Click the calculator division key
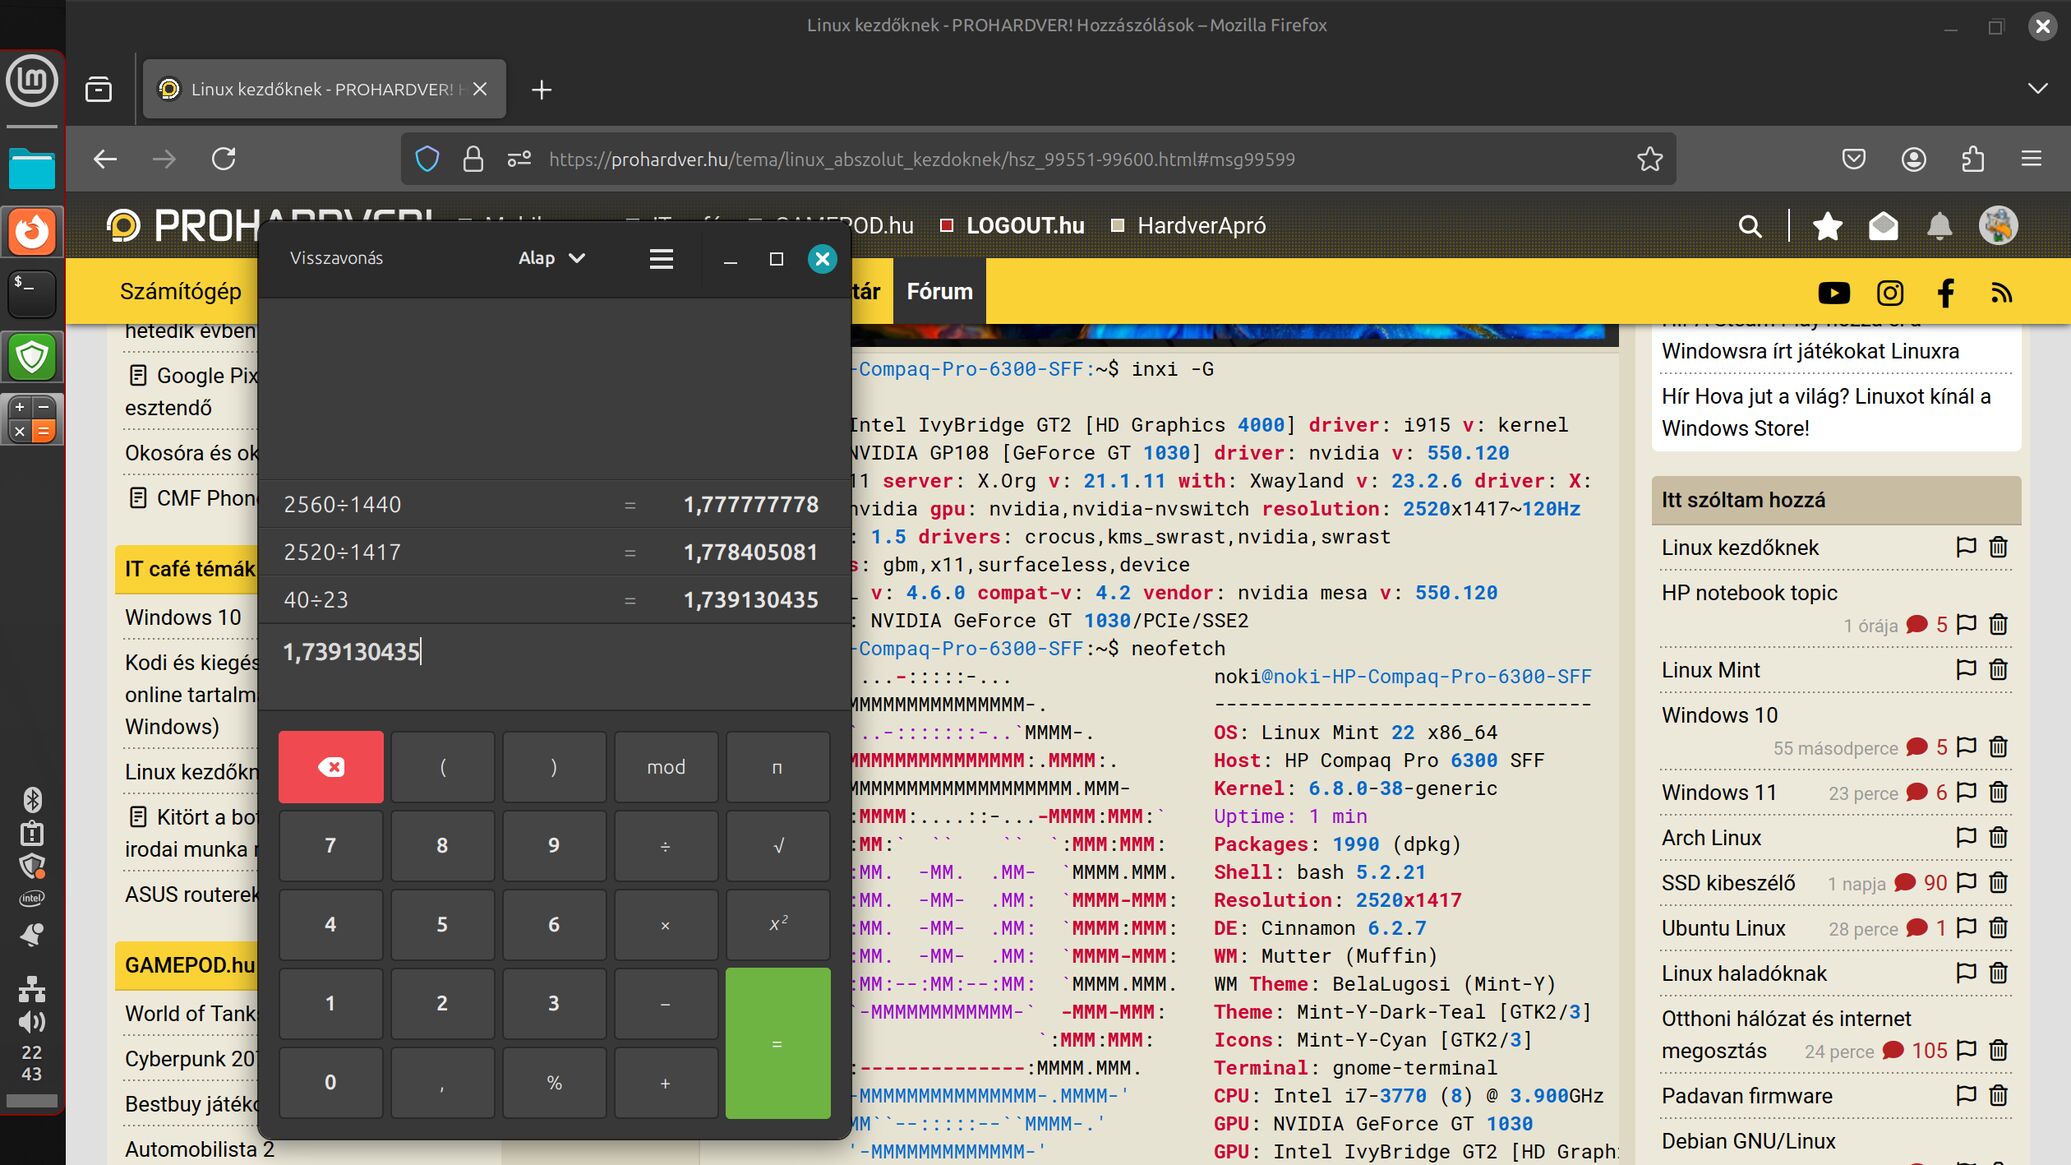This screenshot has height=1165, width=2071. pyautogui.click(x=666, y=846)
